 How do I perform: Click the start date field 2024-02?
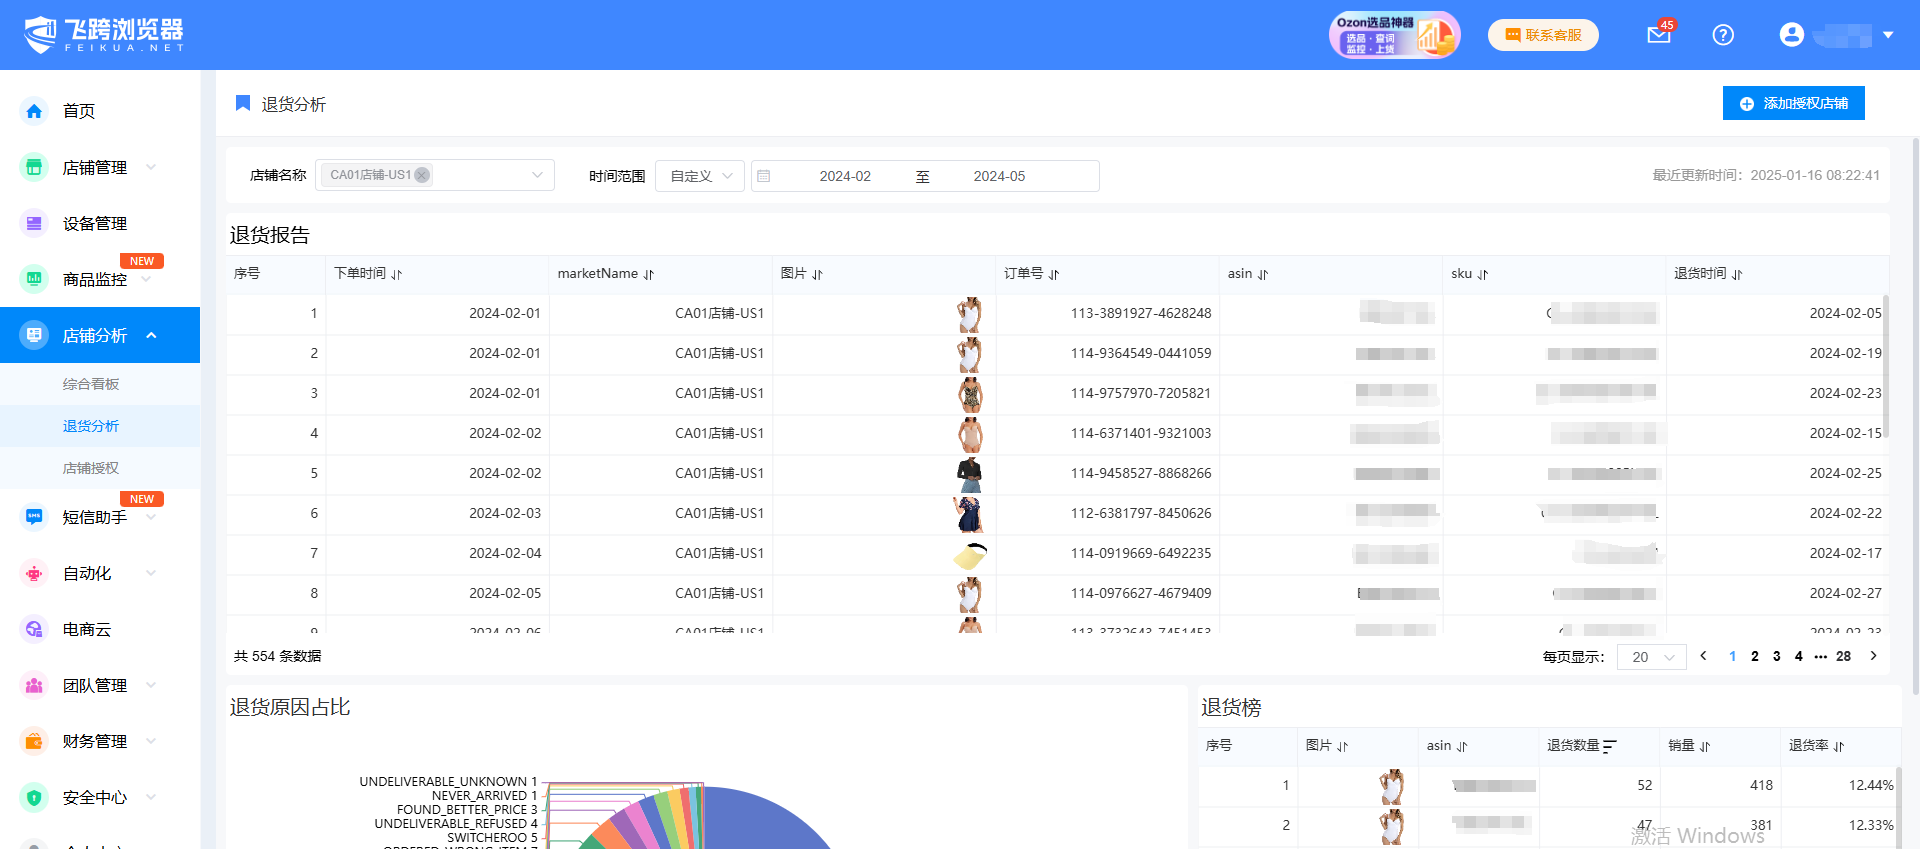tap(845, 176)
